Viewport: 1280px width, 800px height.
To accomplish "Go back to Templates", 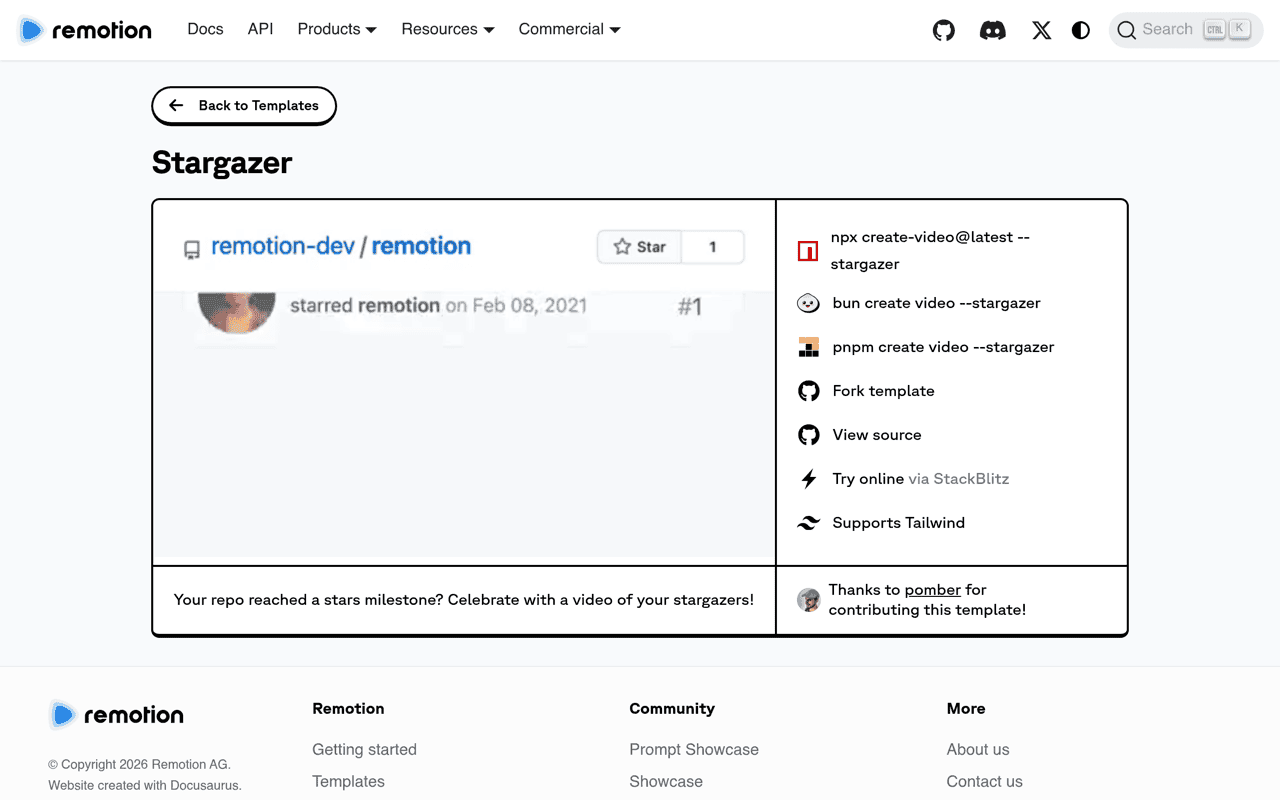I will coord(244,106).
